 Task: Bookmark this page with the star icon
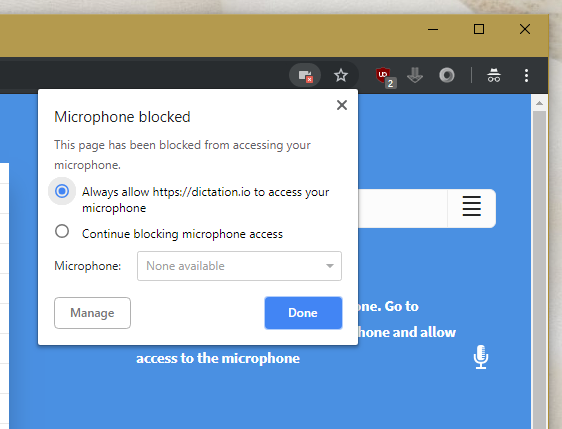[x=340, y=75]
